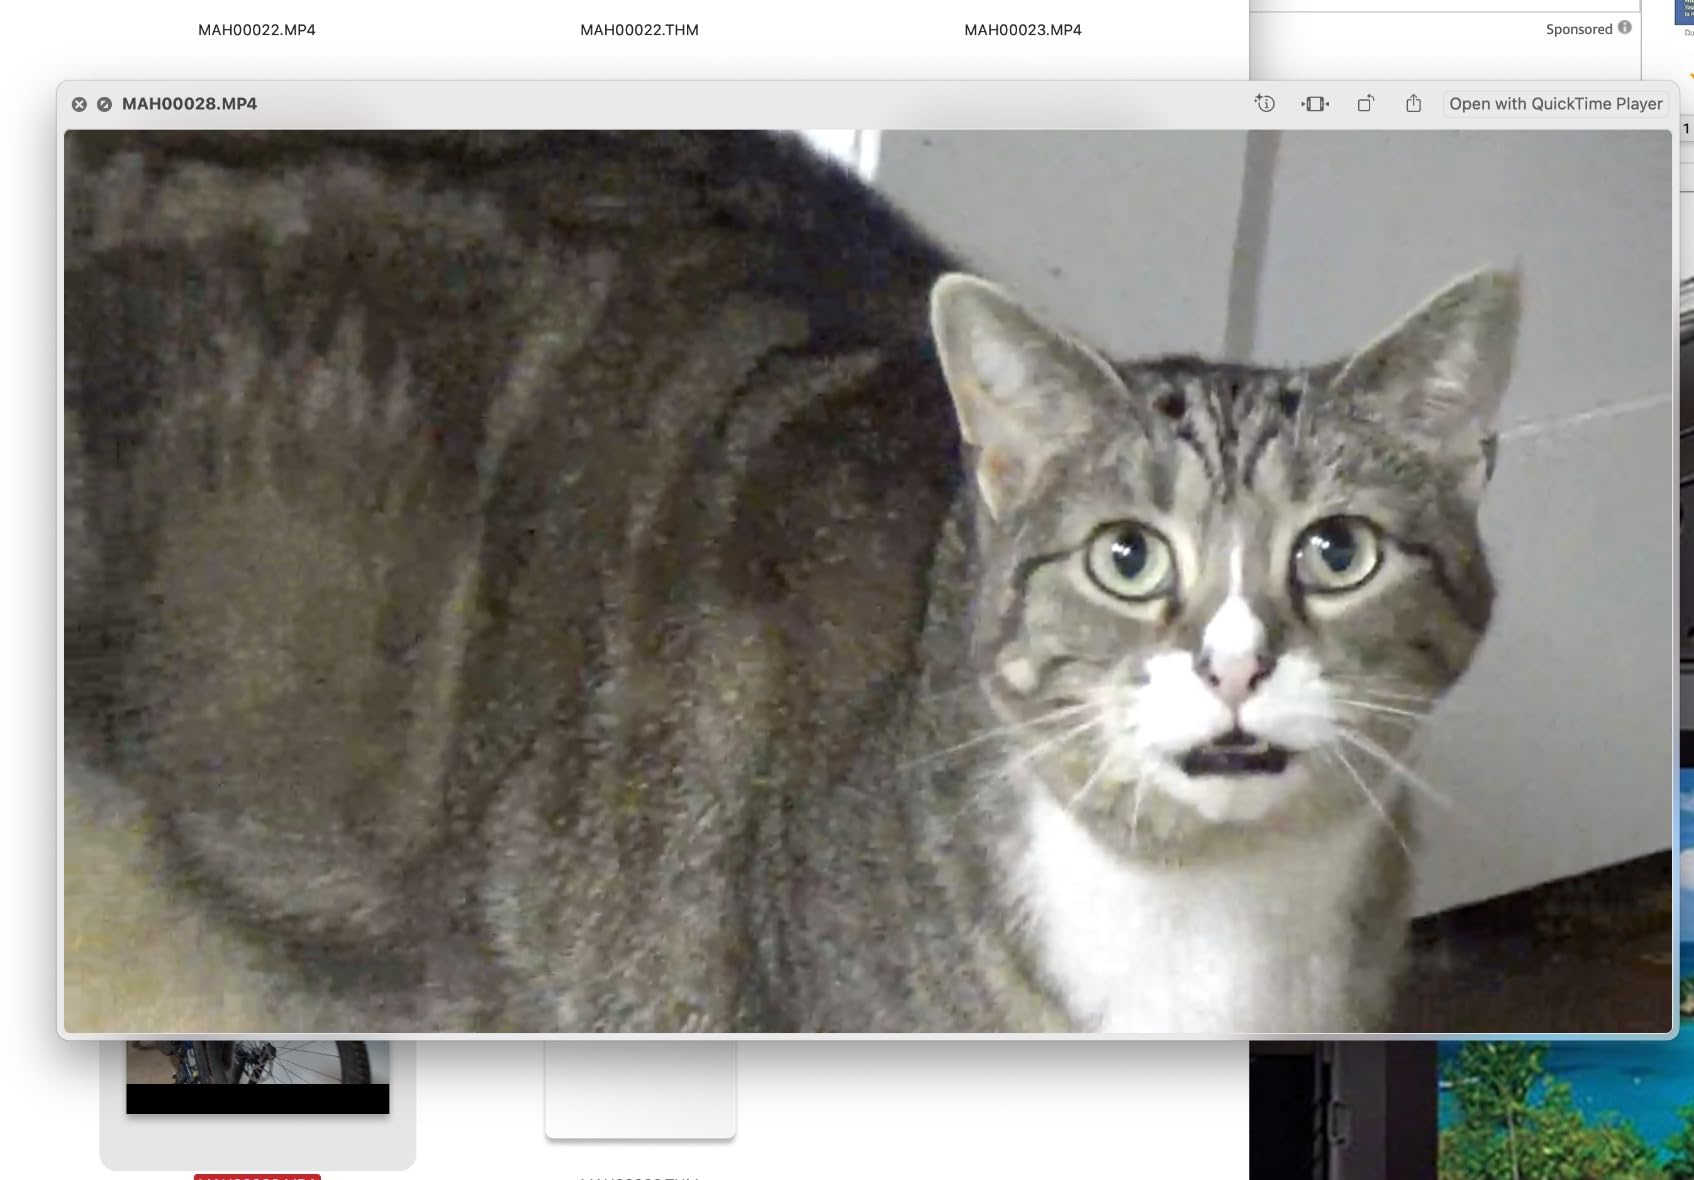Rotate the video left
The height and width of the screenshot is (1180, 1694).
click(1365, 103)
